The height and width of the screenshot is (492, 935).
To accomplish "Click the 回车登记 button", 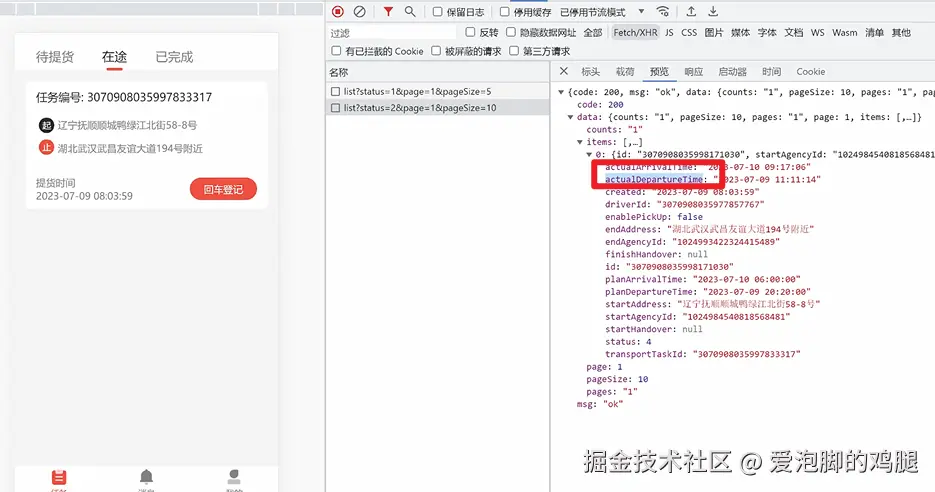I will click(x=223, y=189).
